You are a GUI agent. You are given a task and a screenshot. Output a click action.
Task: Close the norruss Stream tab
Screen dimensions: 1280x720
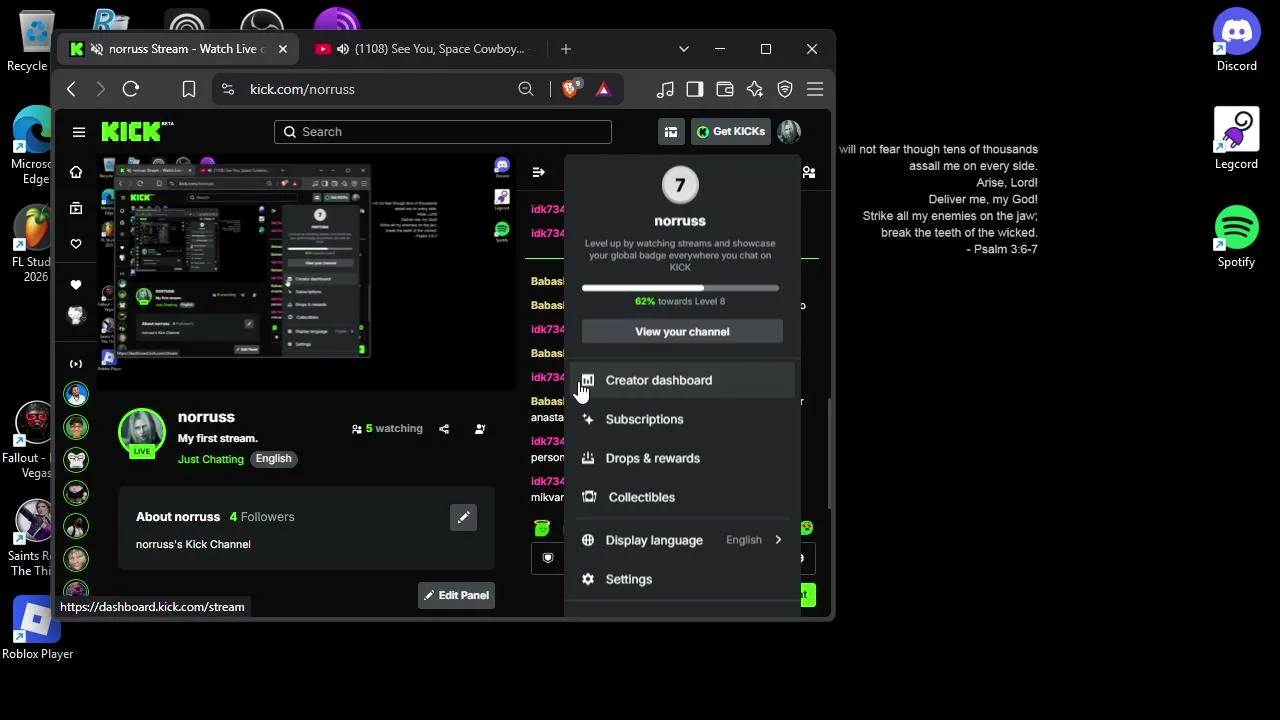pyautogui.click(x=283, y=49)
